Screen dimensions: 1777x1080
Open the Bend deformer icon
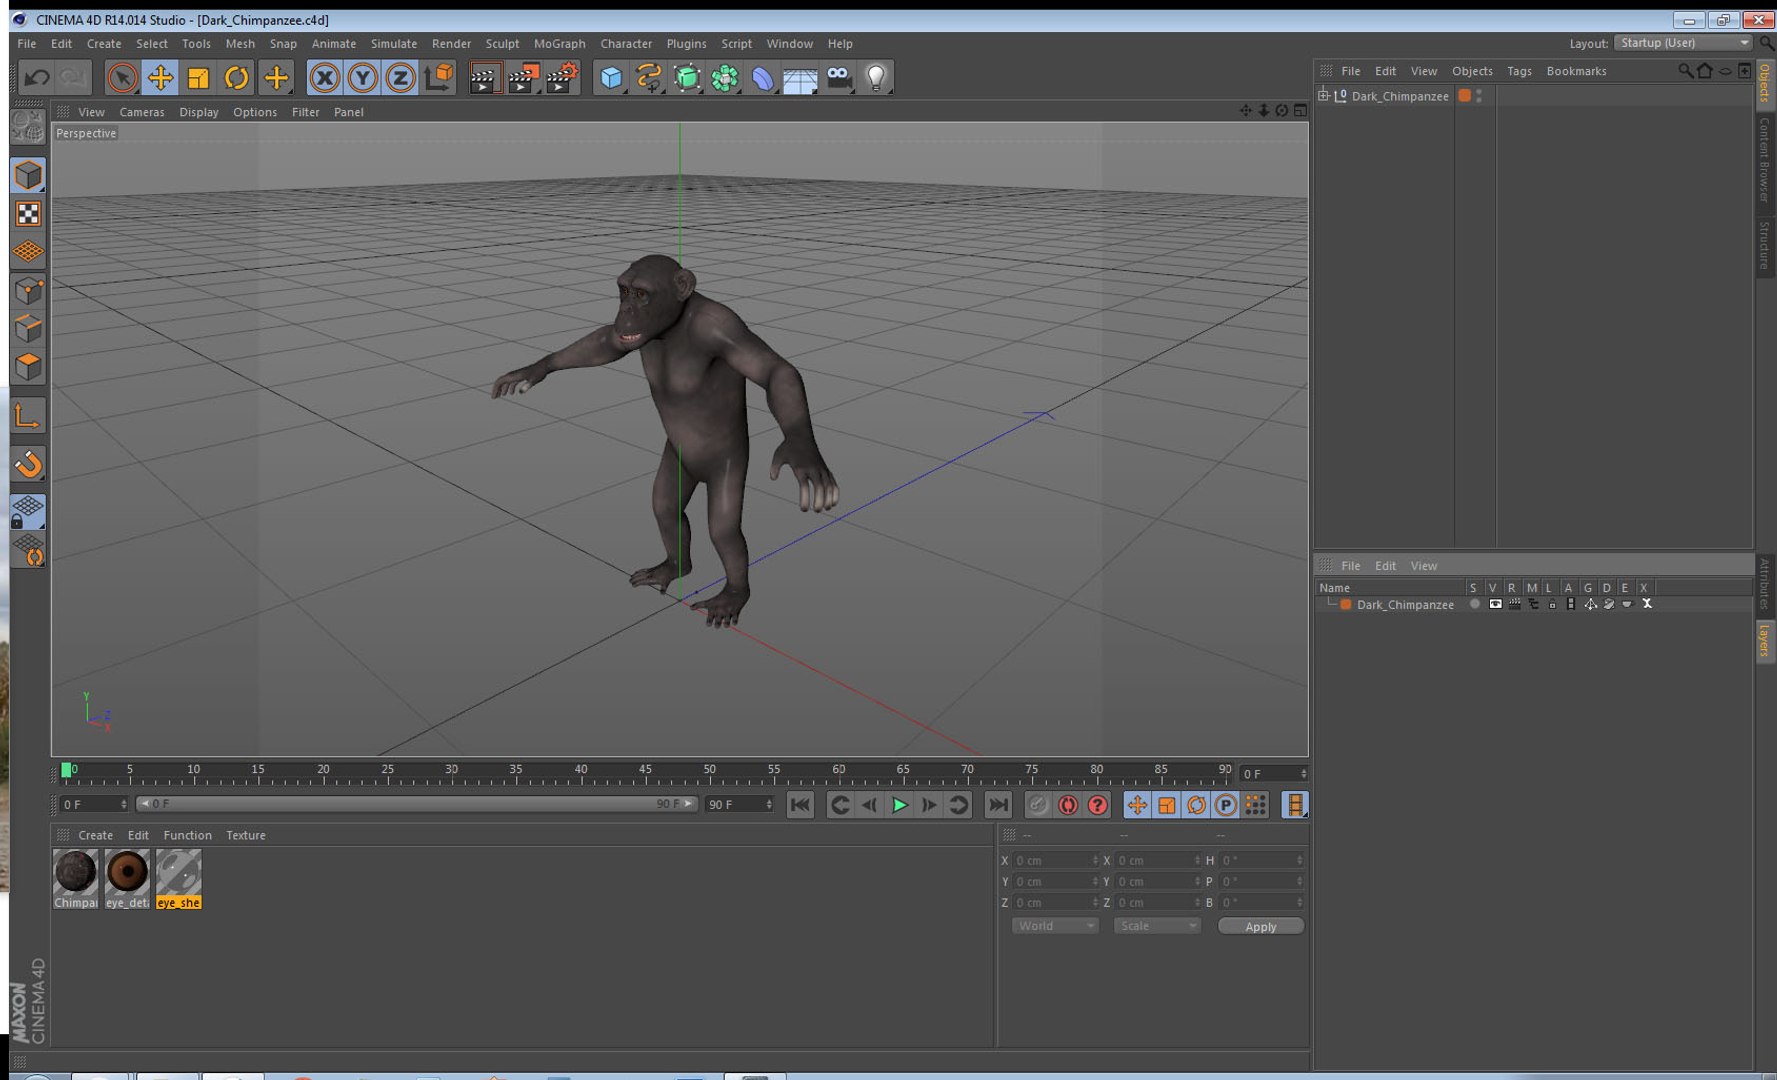coord(762,78)
